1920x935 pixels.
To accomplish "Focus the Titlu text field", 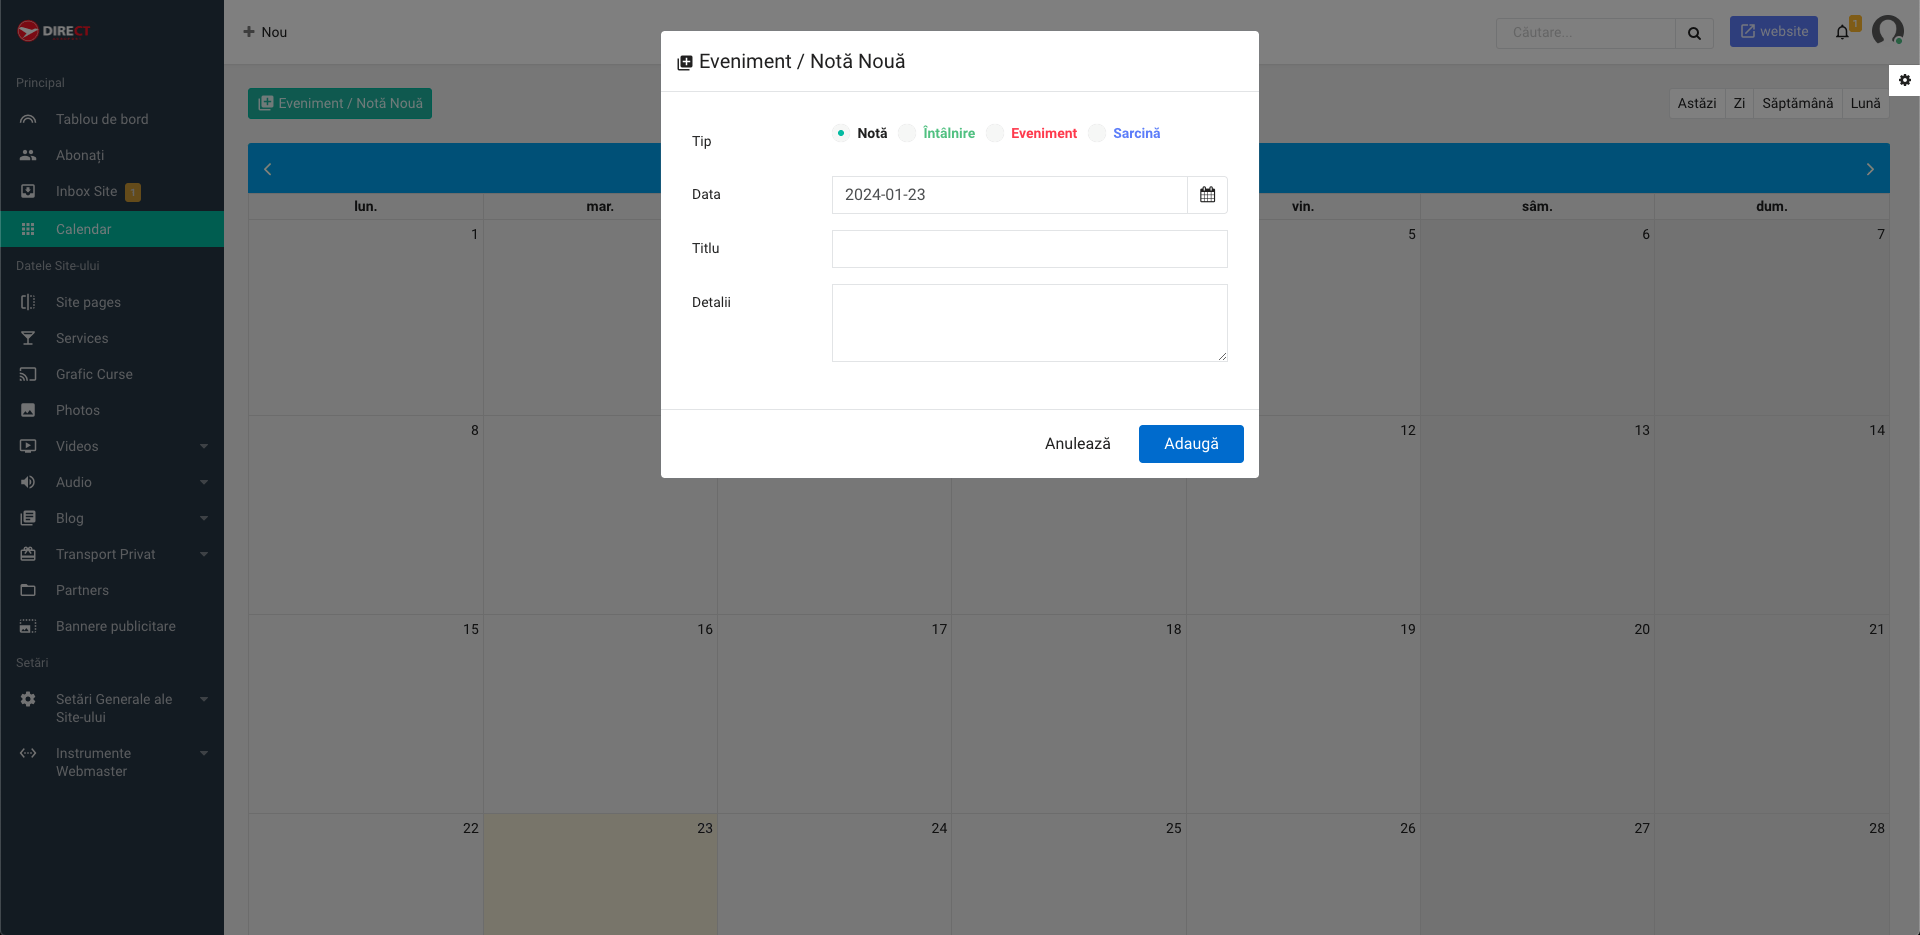I will point(1029,249).
